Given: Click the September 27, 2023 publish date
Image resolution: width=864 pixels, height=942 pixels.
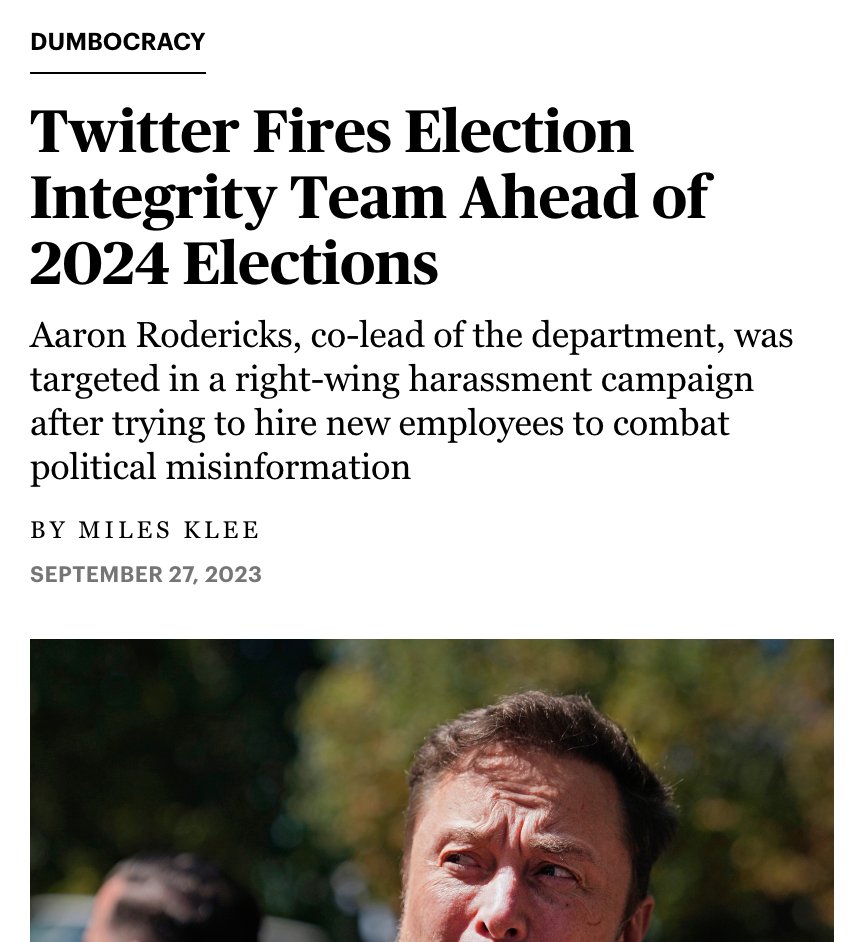Looking at the screenshot, I should tap(146, 574).
